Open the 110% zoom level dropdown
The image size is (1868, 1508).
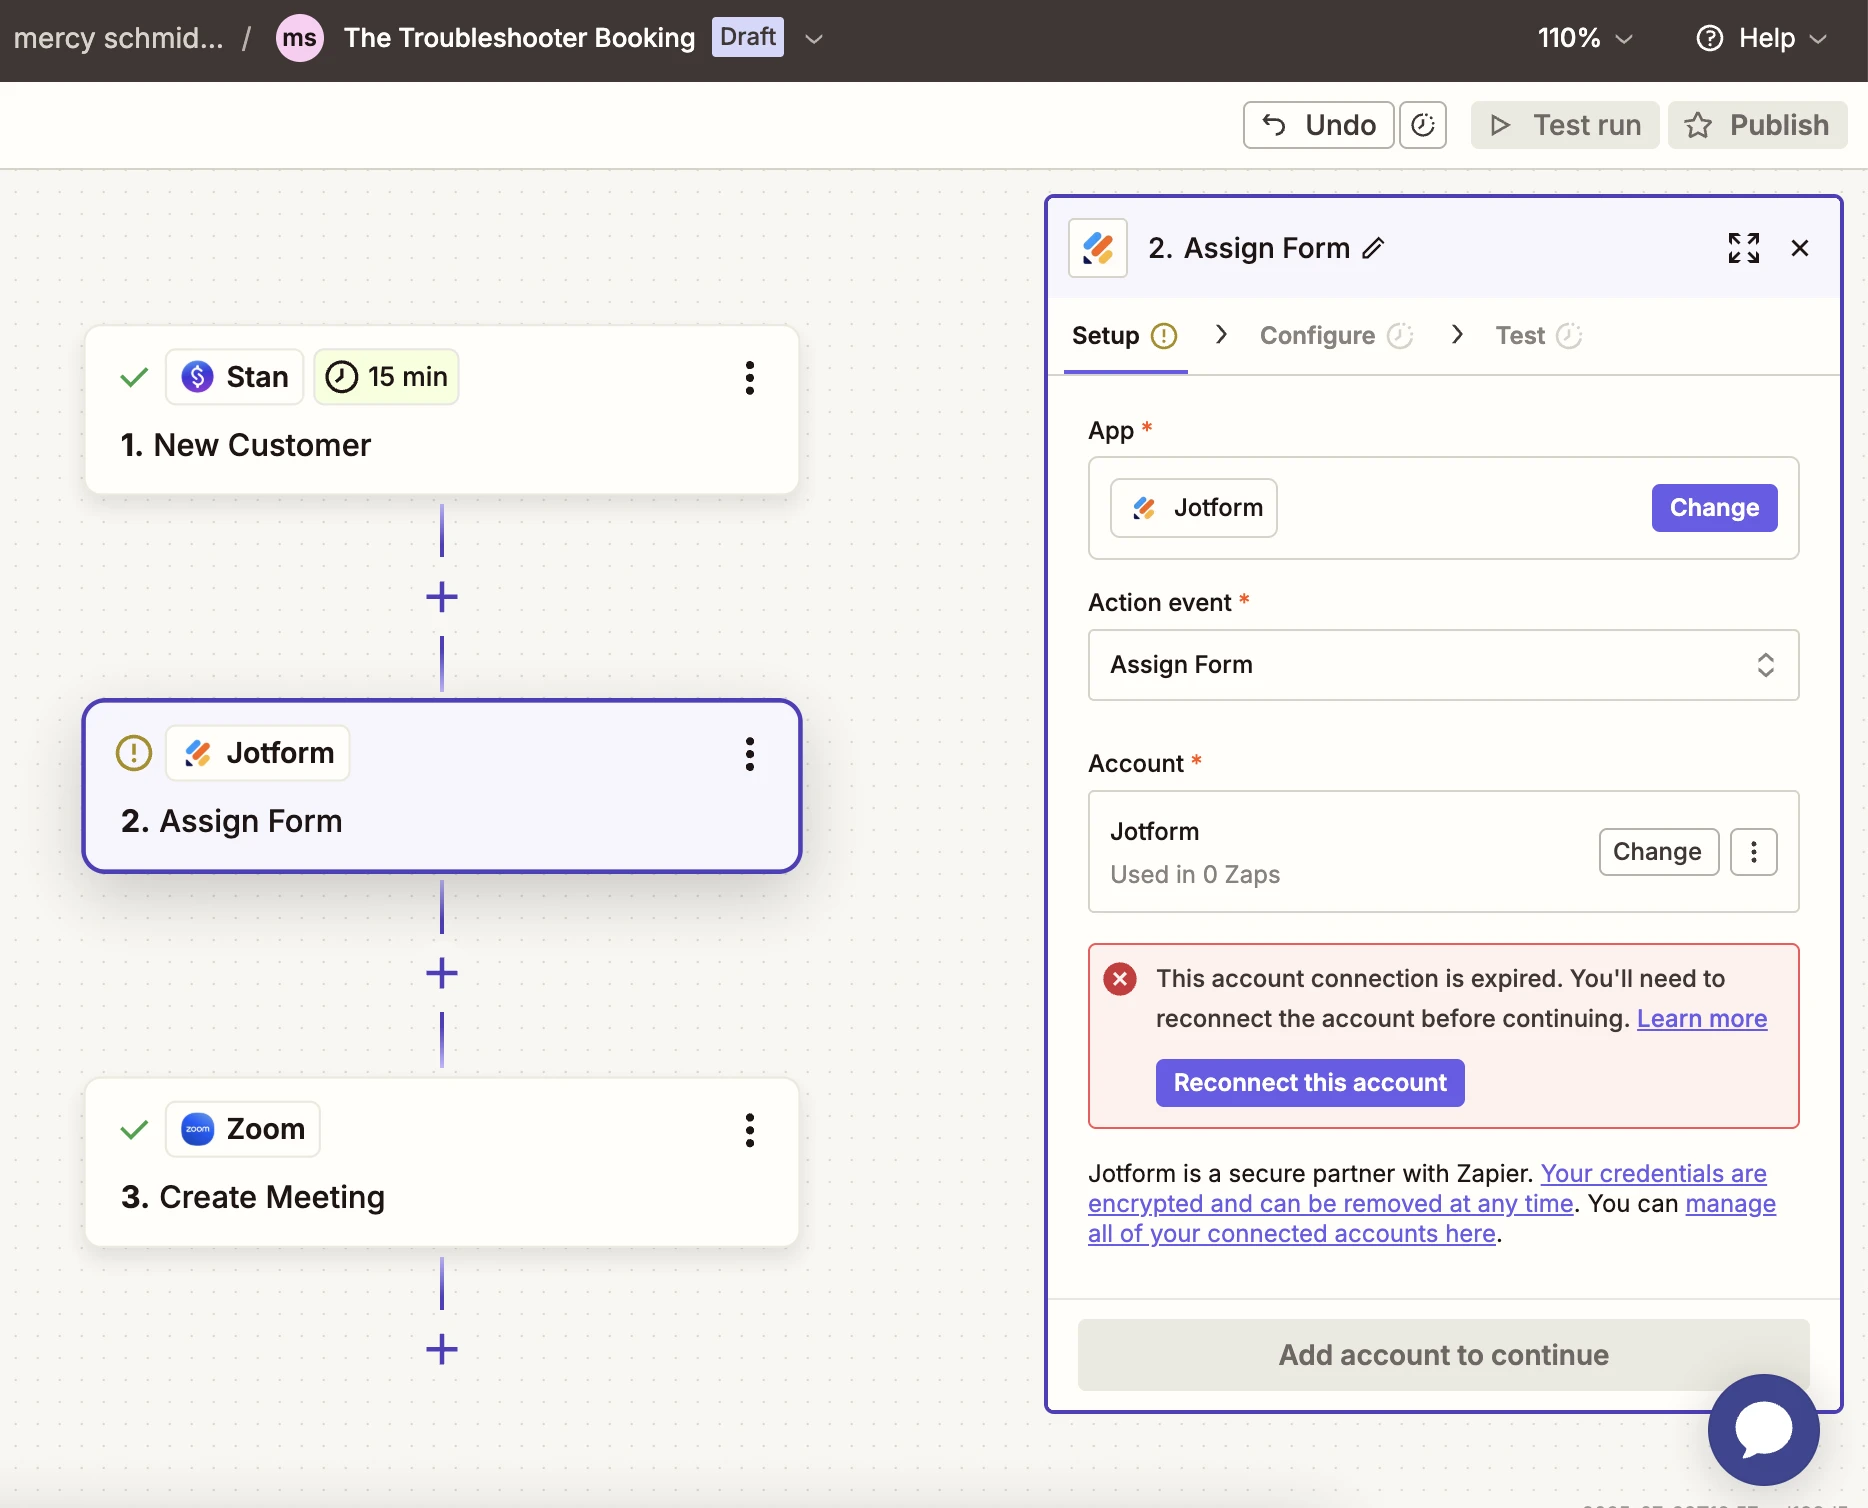(x=1583, y=37)
